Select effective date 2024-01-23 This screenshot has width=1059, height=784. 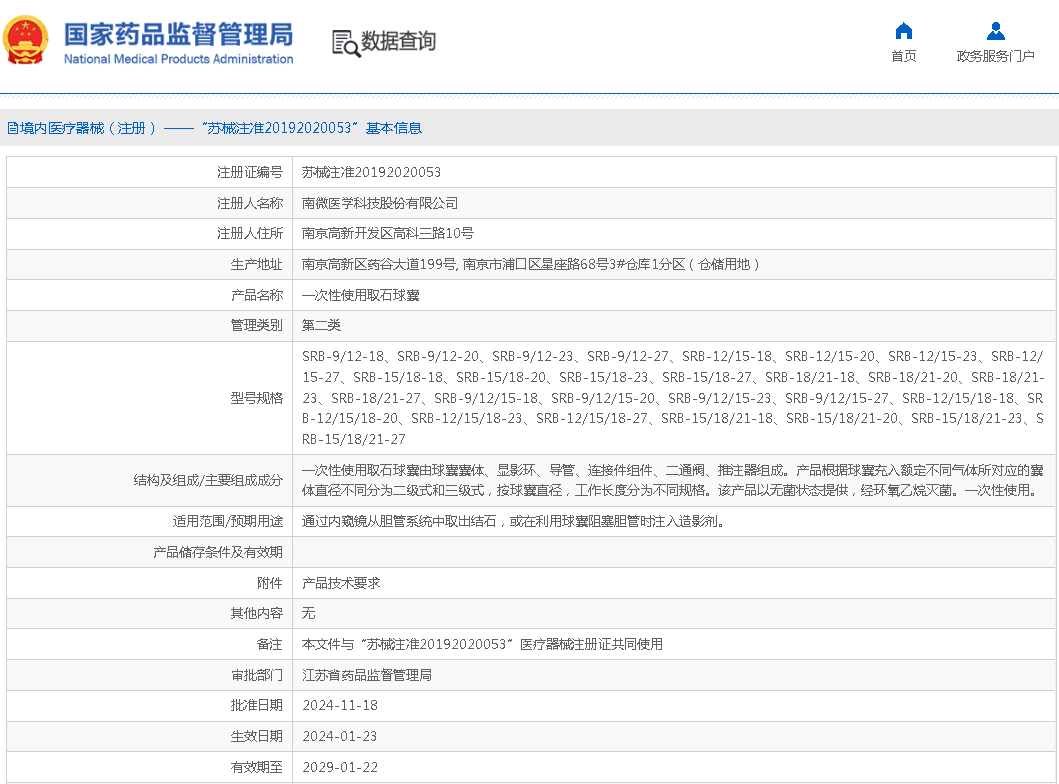pos(340,737)
